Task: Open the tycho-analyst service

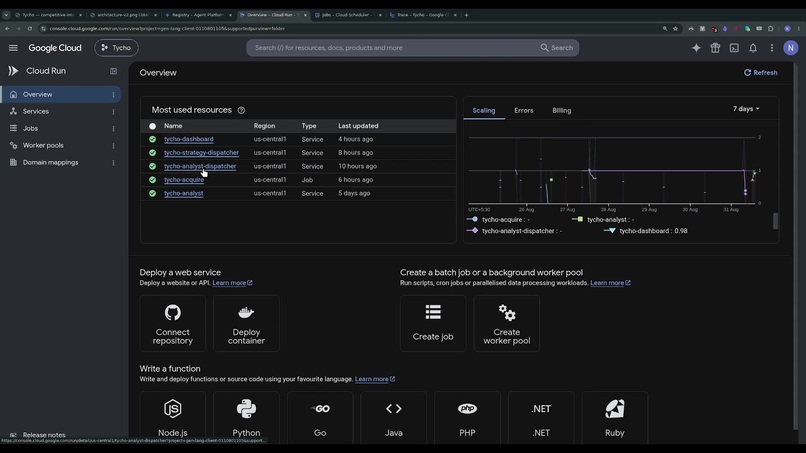Action: (x=184, y=193)
